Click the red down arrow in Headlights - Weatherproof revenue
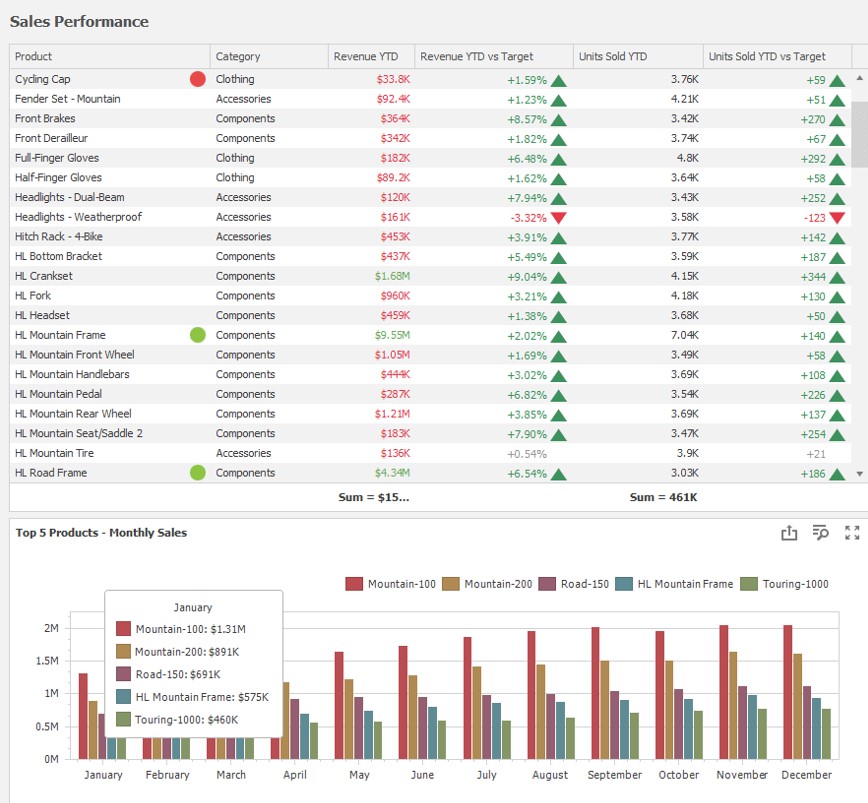This screenshot has width=868, height=803. click(x=558, y=218)
